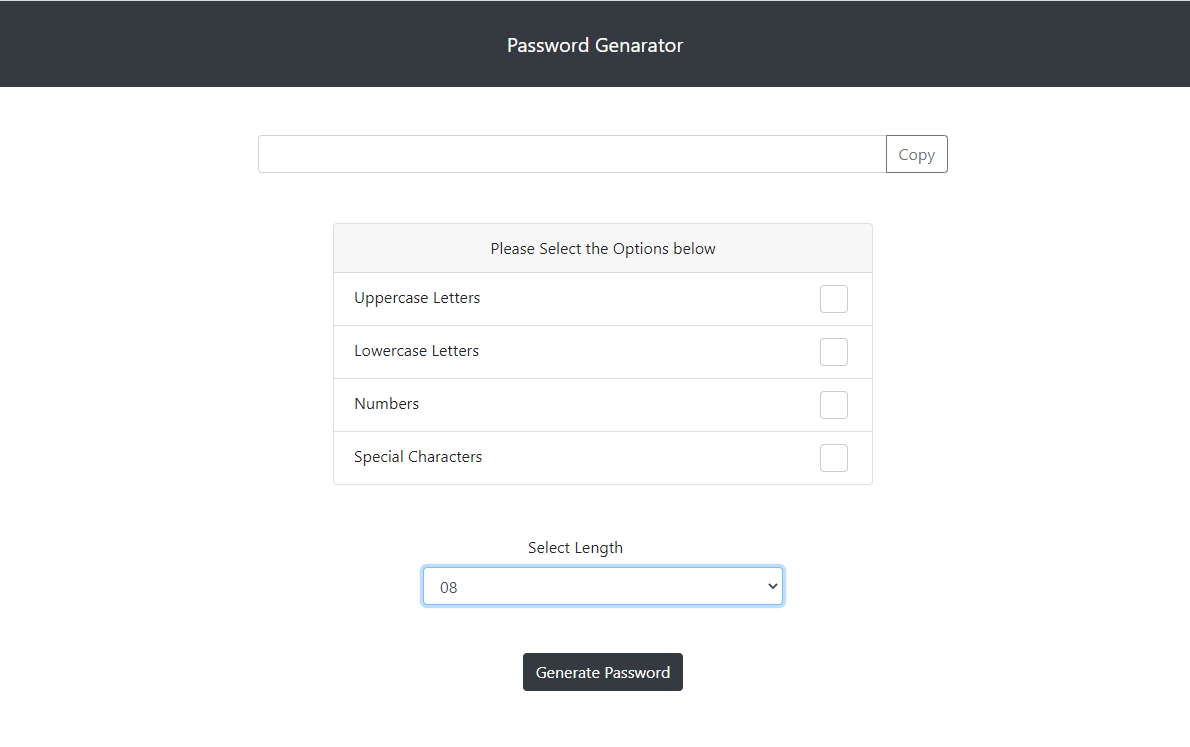The height and width of the screenshot is (747, 1190).
Task: Click the 08 value in length selector
Action: pyautogui.click(x=449, y=588)
